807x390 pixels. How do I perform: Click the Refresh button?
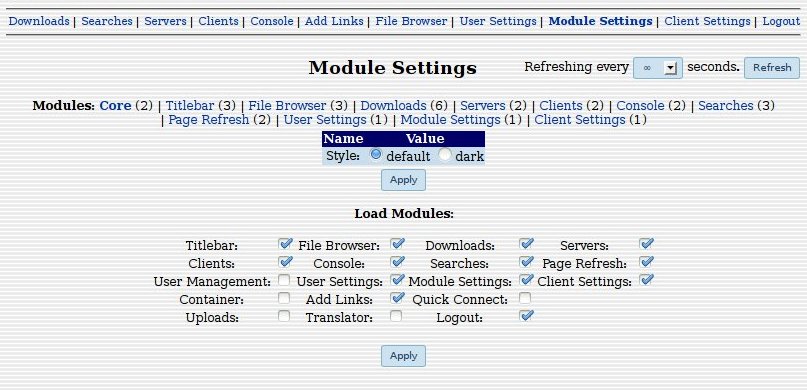pyautogui.click(x=771, y=68)
